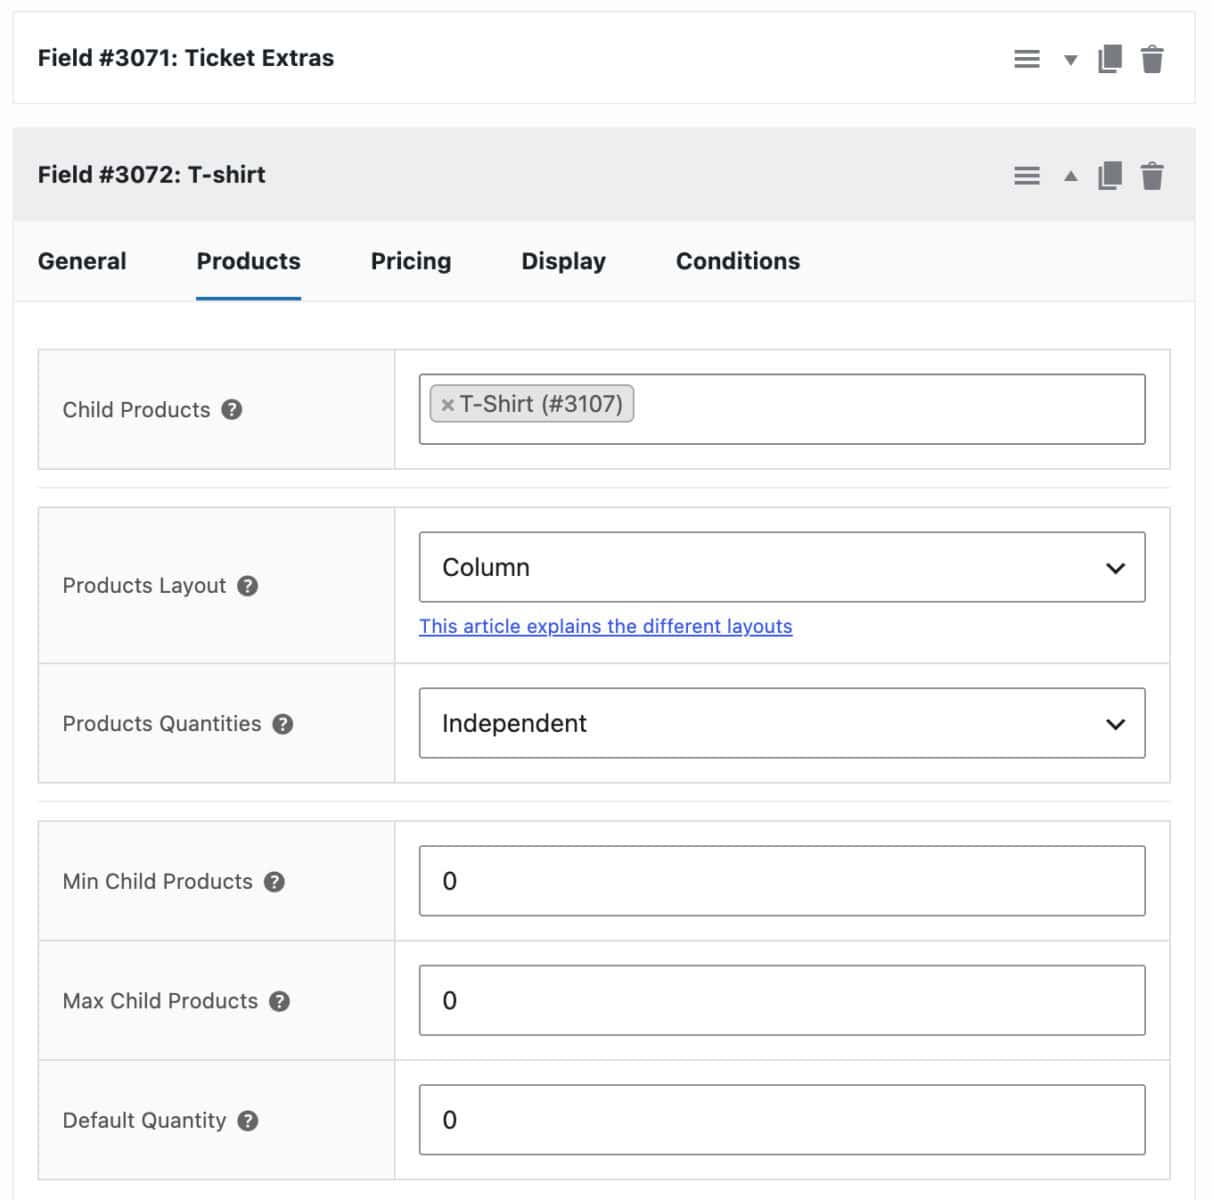Viewport: 1212px width, 1200px height.
Task: Delete the Ticket Extras field
Action: (1152, 59)
